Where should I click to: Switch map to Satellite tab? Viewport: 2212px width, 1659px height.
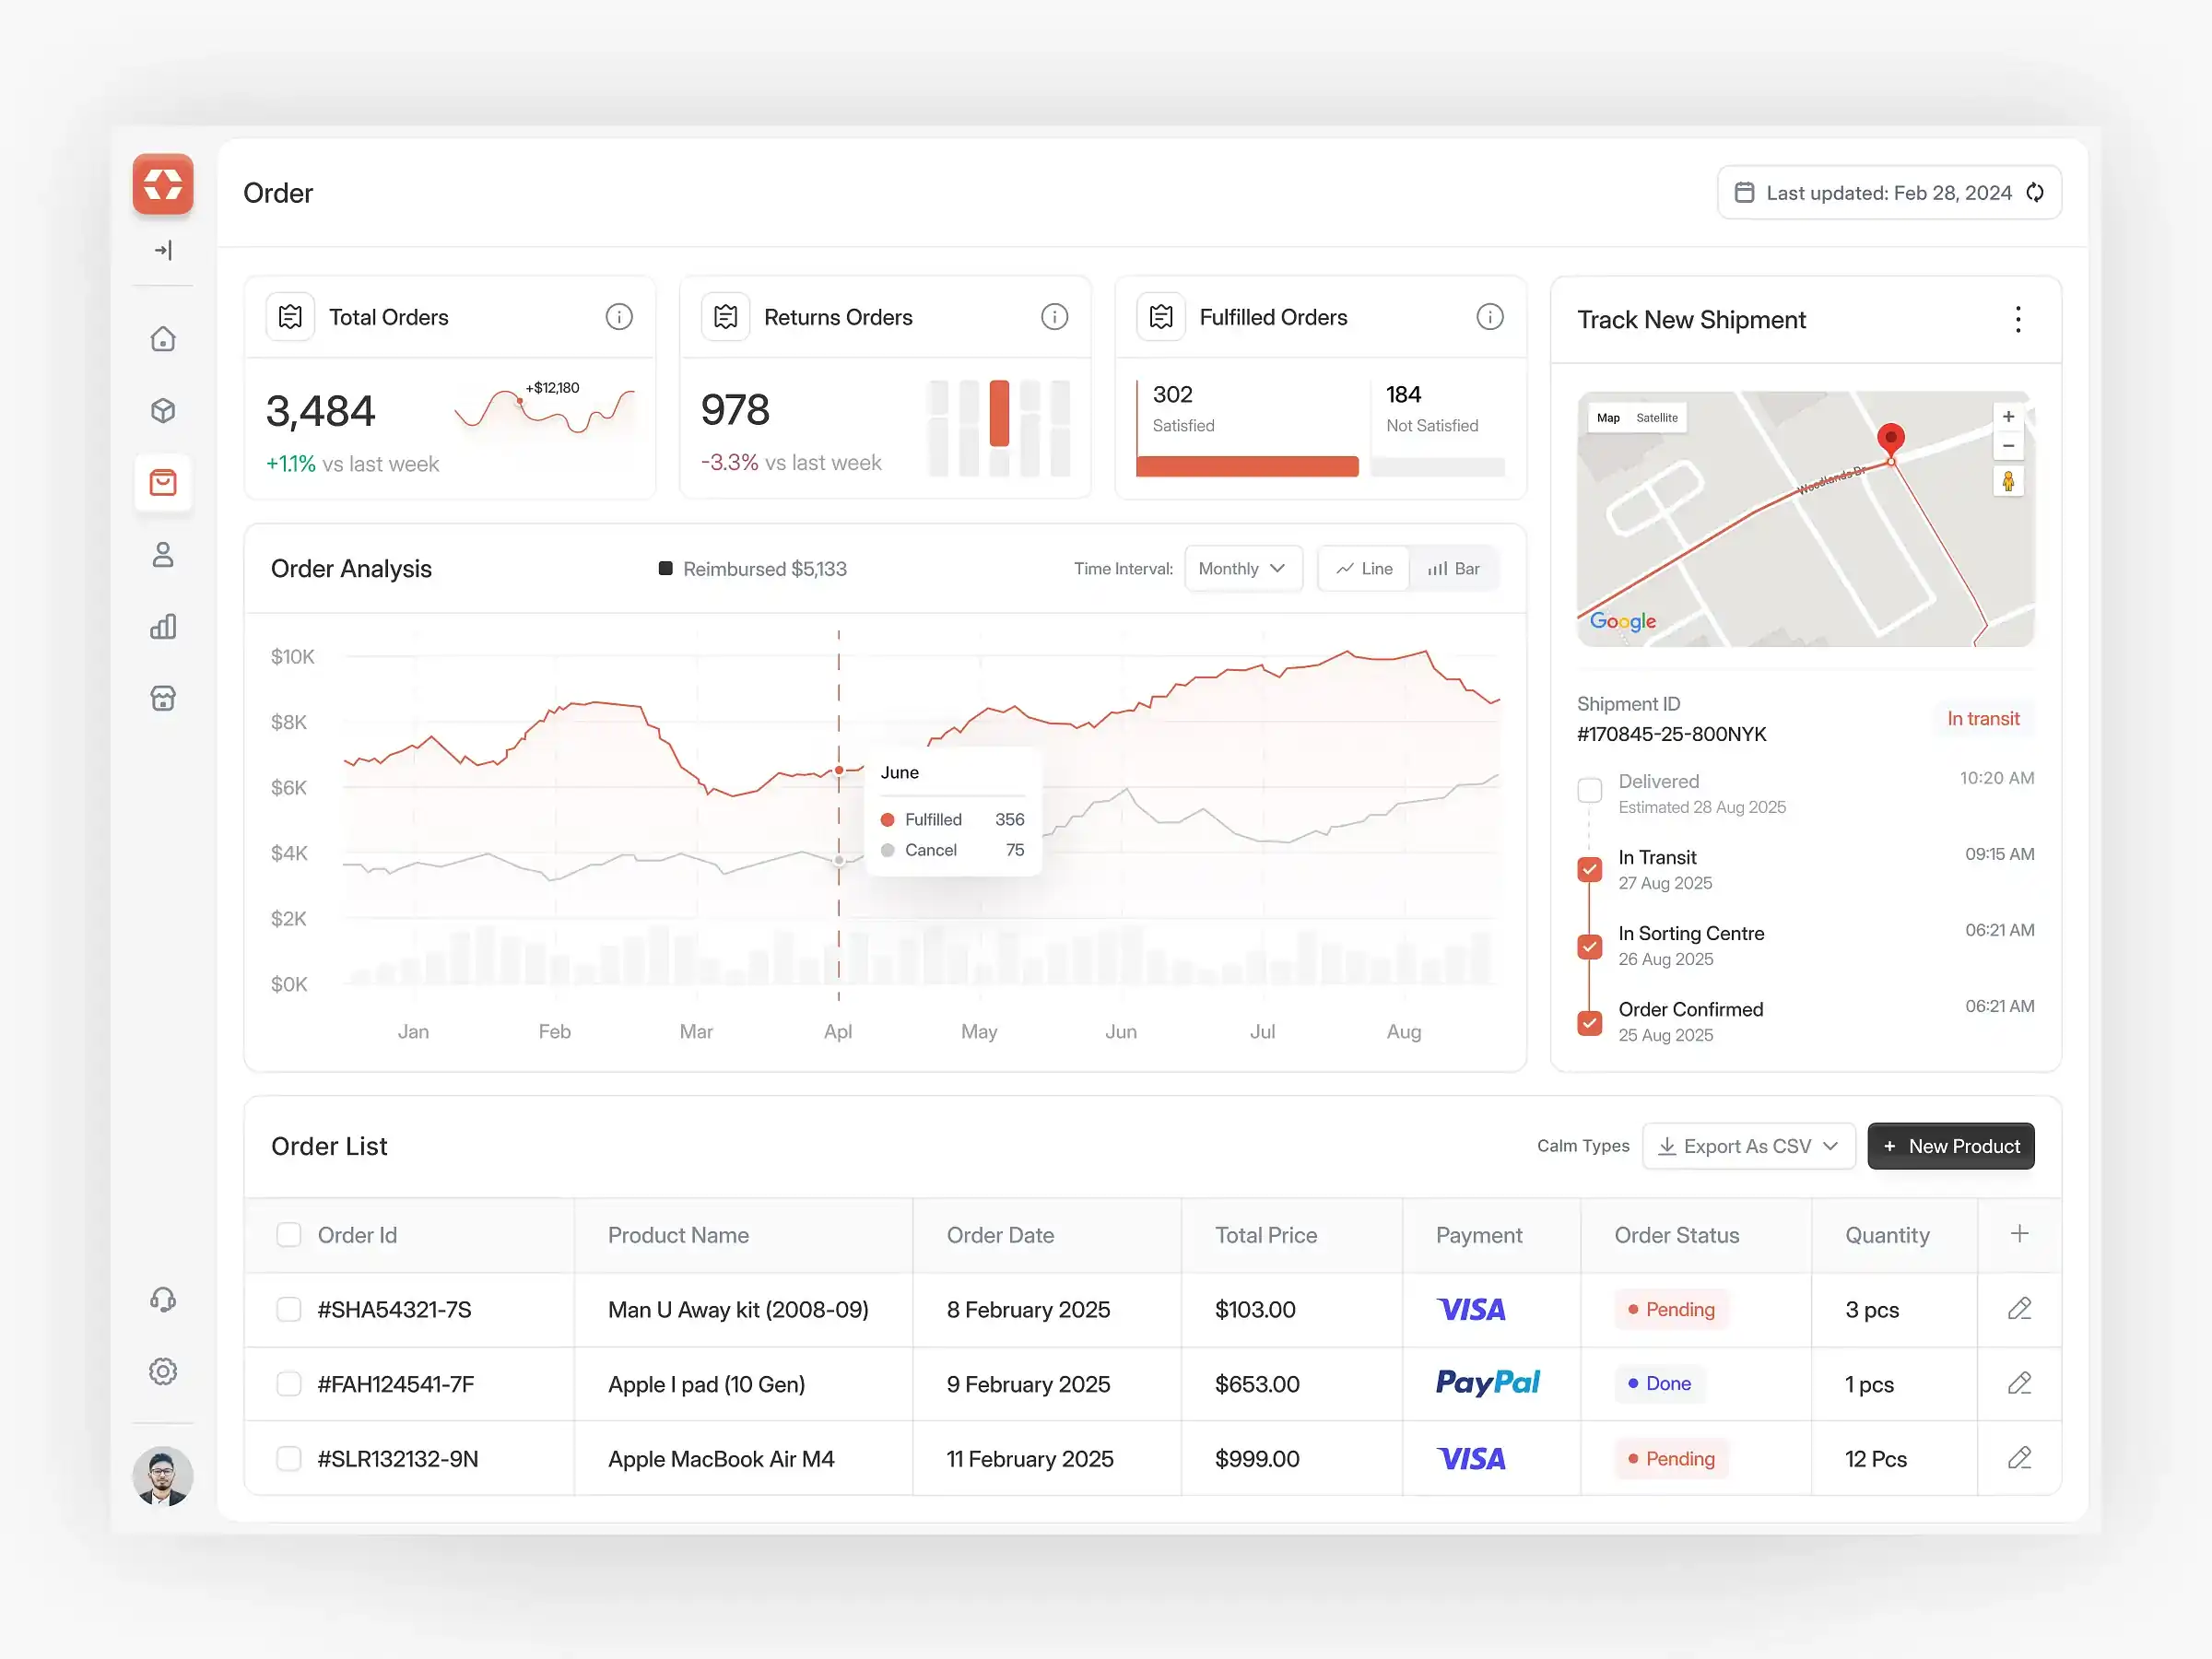coord(1656,418)
